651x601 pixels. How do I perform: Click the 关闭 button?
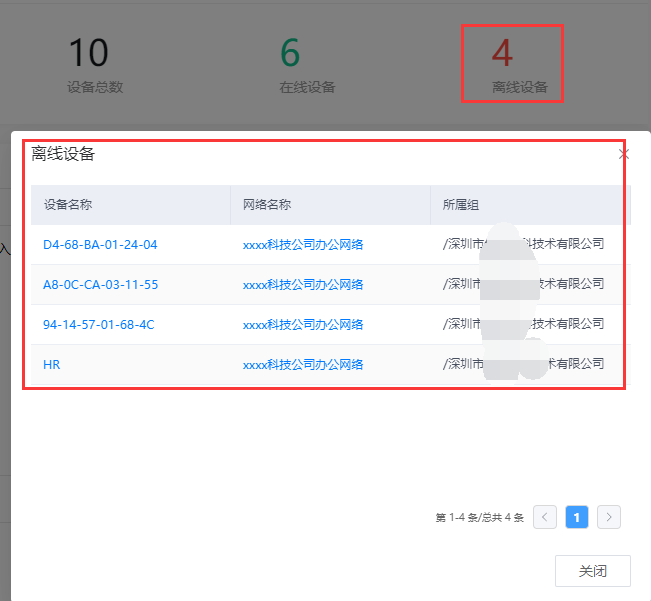592,571
